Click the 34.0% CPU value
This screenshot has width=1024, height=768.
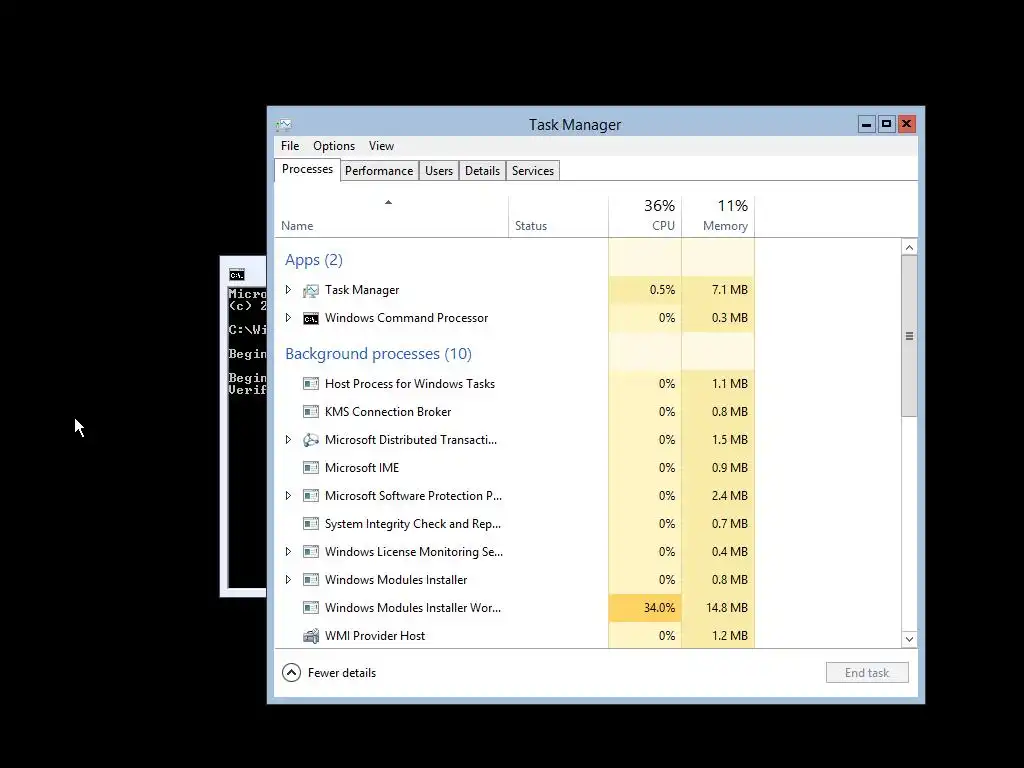click(659, 608)
